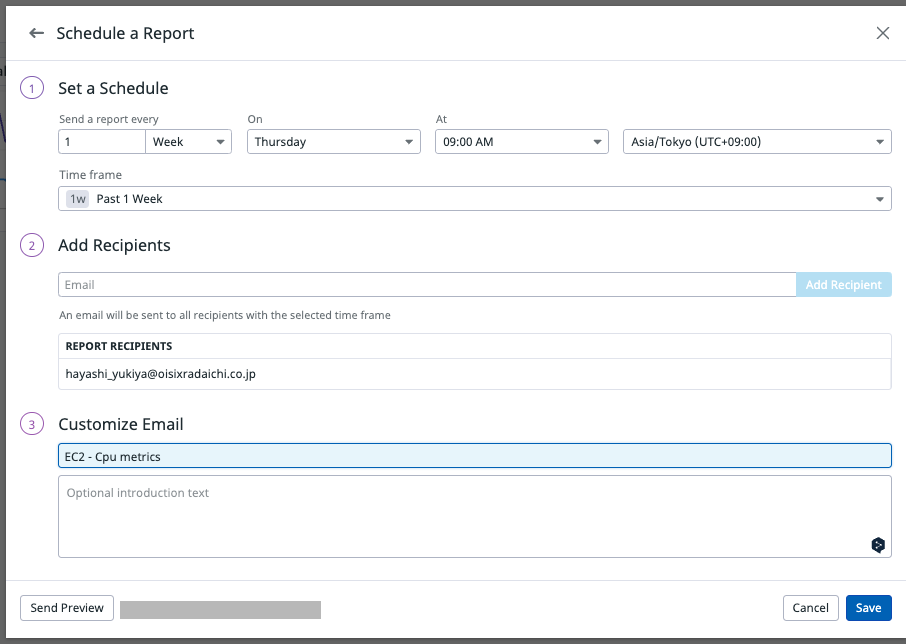Click the Time frame label
Viewport: 906px width, 644px height.
click(91, 174)
